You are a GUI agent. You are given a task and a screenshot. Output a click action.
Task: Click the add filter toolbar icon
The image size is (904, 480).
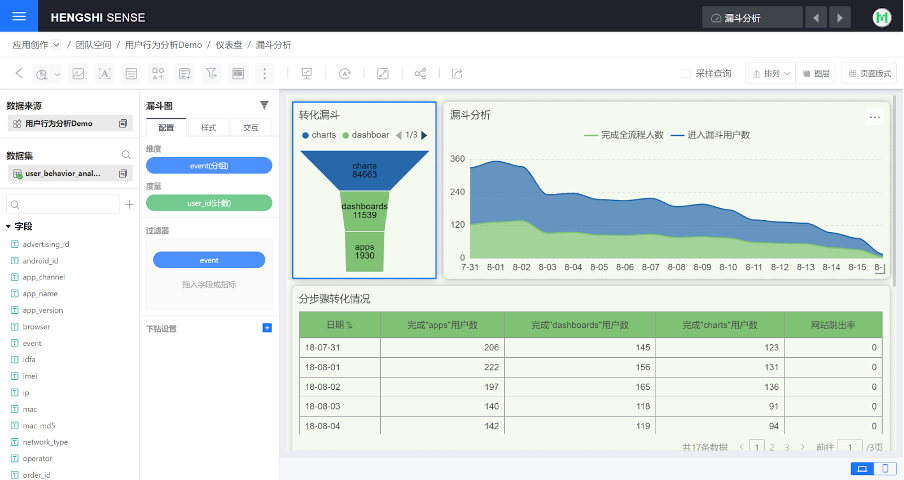pos(211,73)
